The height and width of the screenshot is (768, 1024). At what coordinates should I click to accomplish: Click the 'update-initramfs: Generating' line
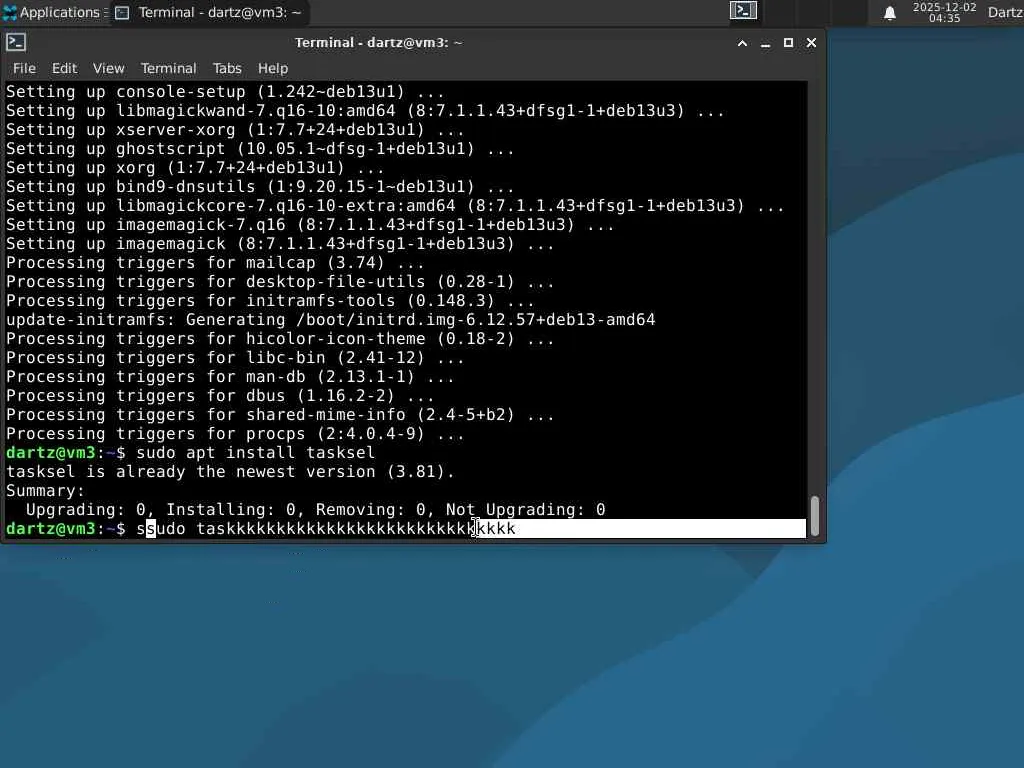click(x=330, y=319)
